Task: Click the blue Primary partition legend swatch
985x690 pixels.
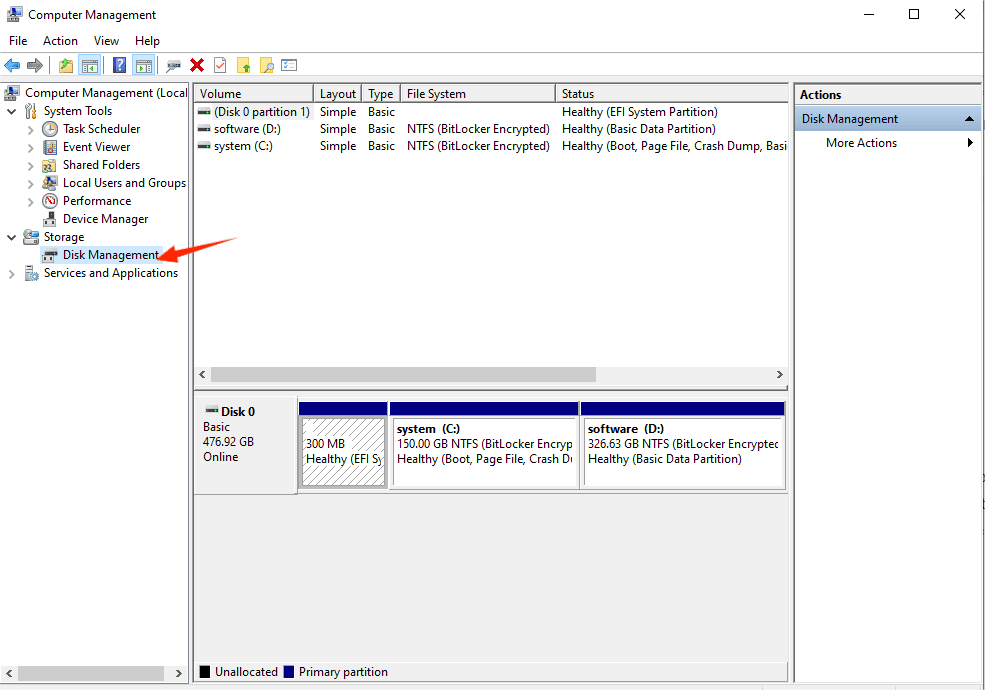Action: [289, 672]
